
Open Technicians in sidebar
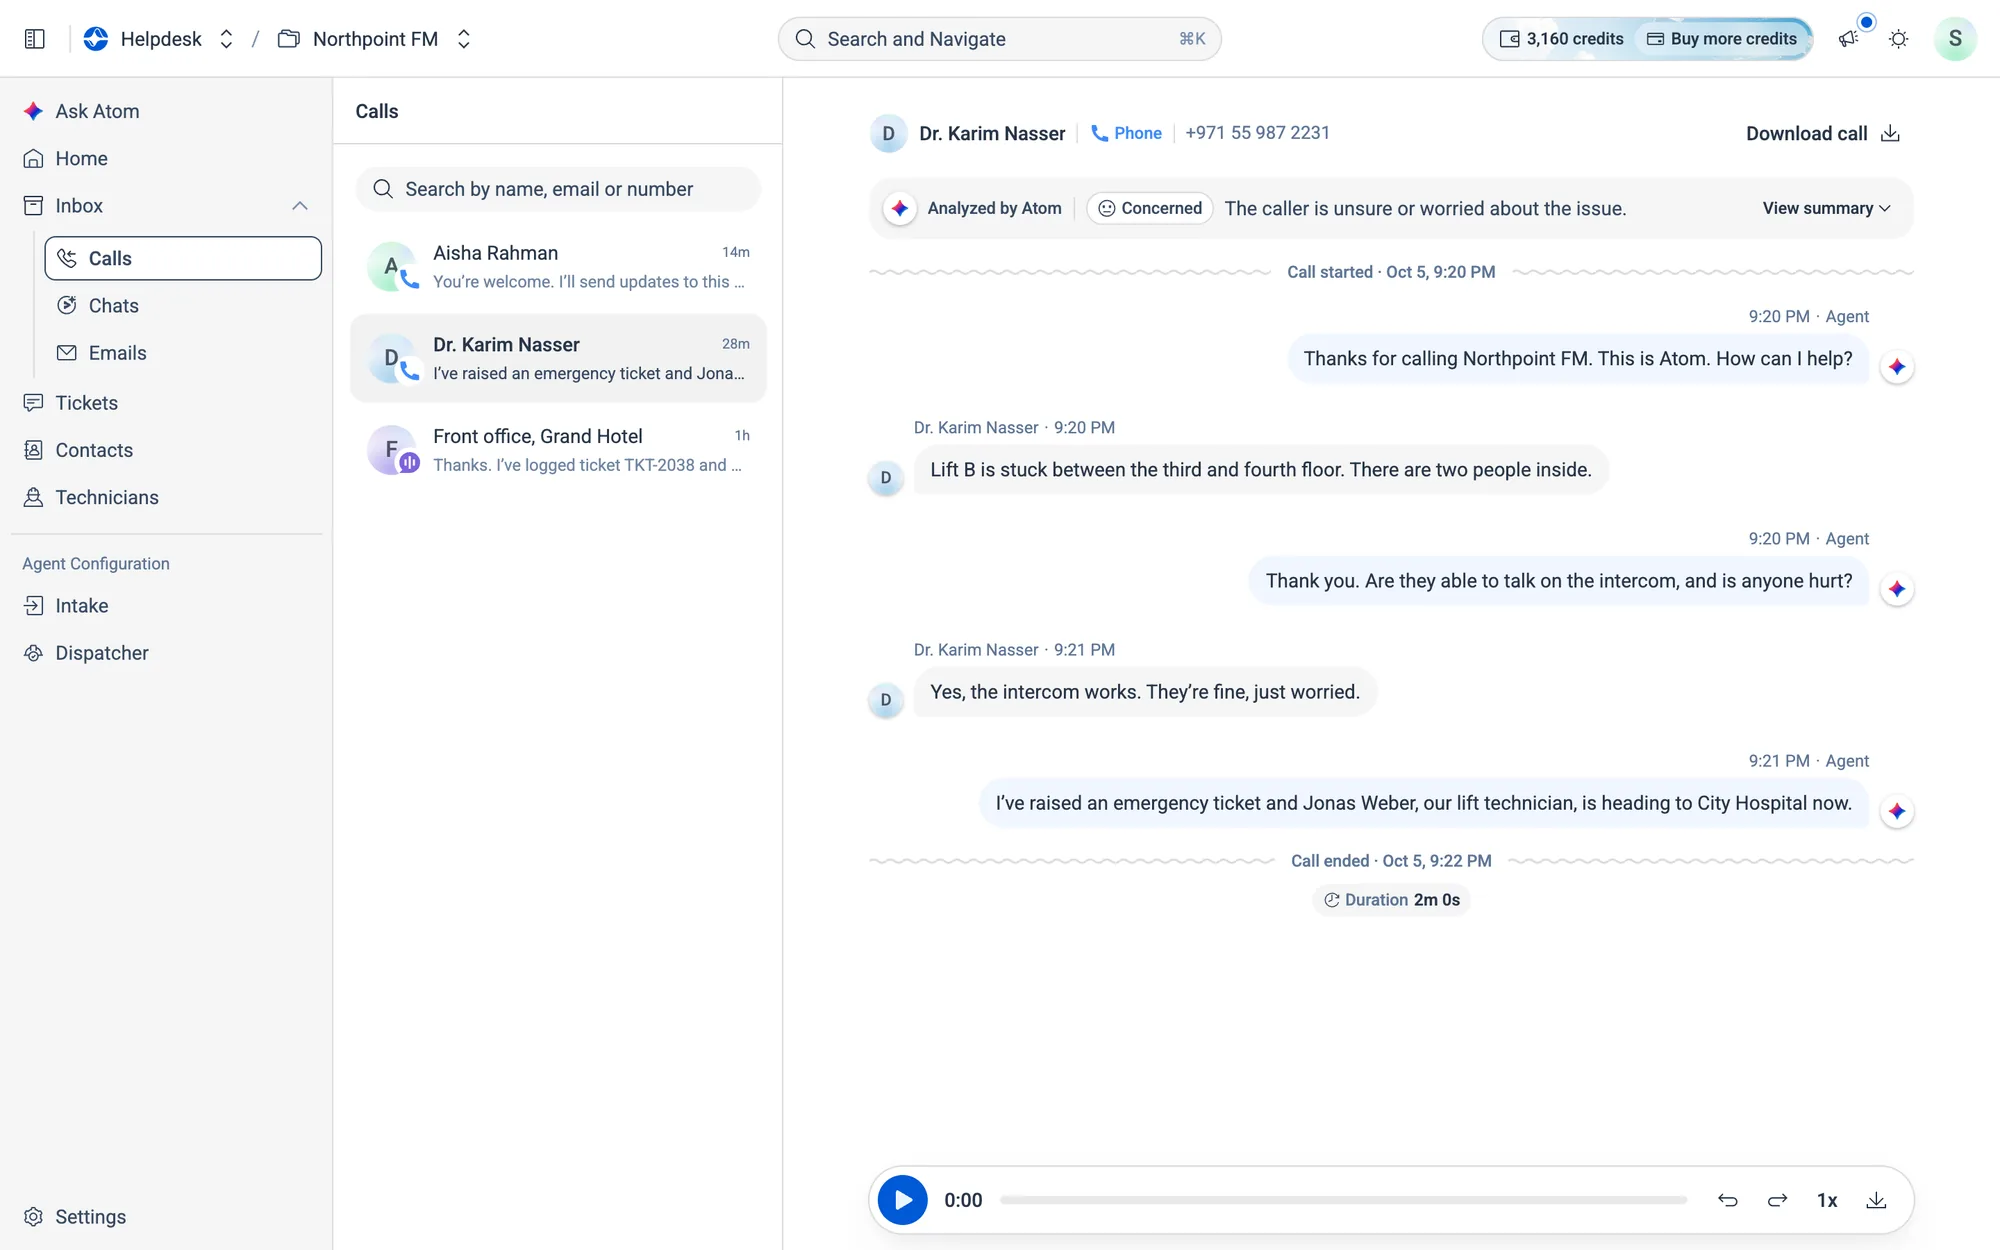click(166, 497)
